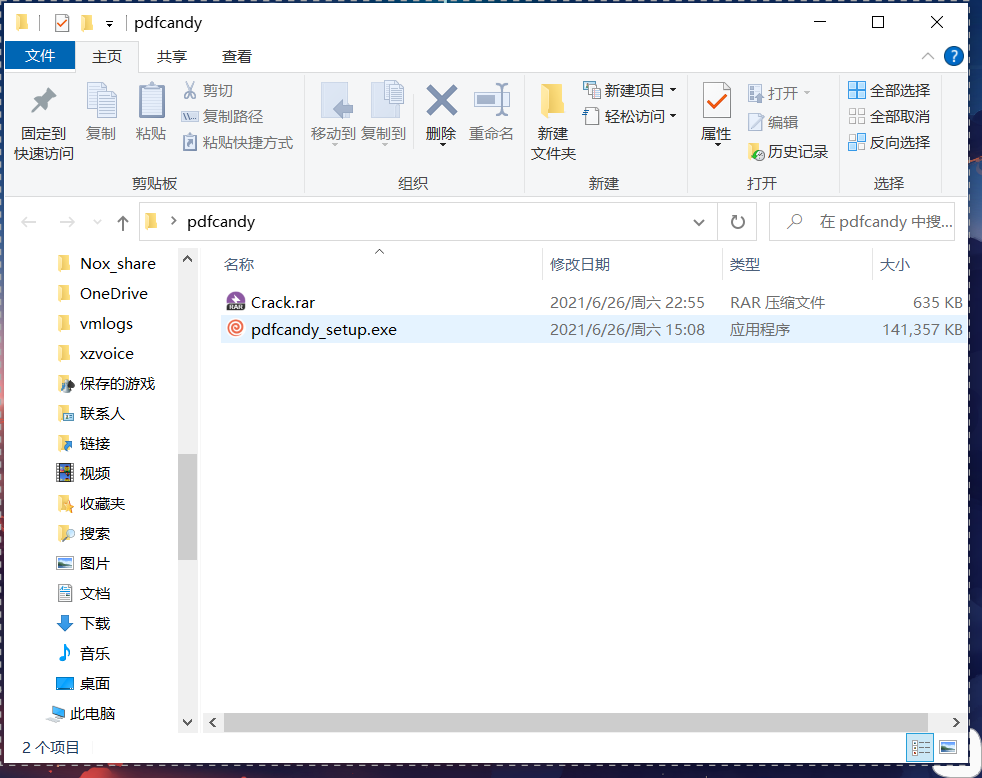
Task: Click 粘贴快捷方式 (Paste shortcut)
Action: [x=238, y=143]
